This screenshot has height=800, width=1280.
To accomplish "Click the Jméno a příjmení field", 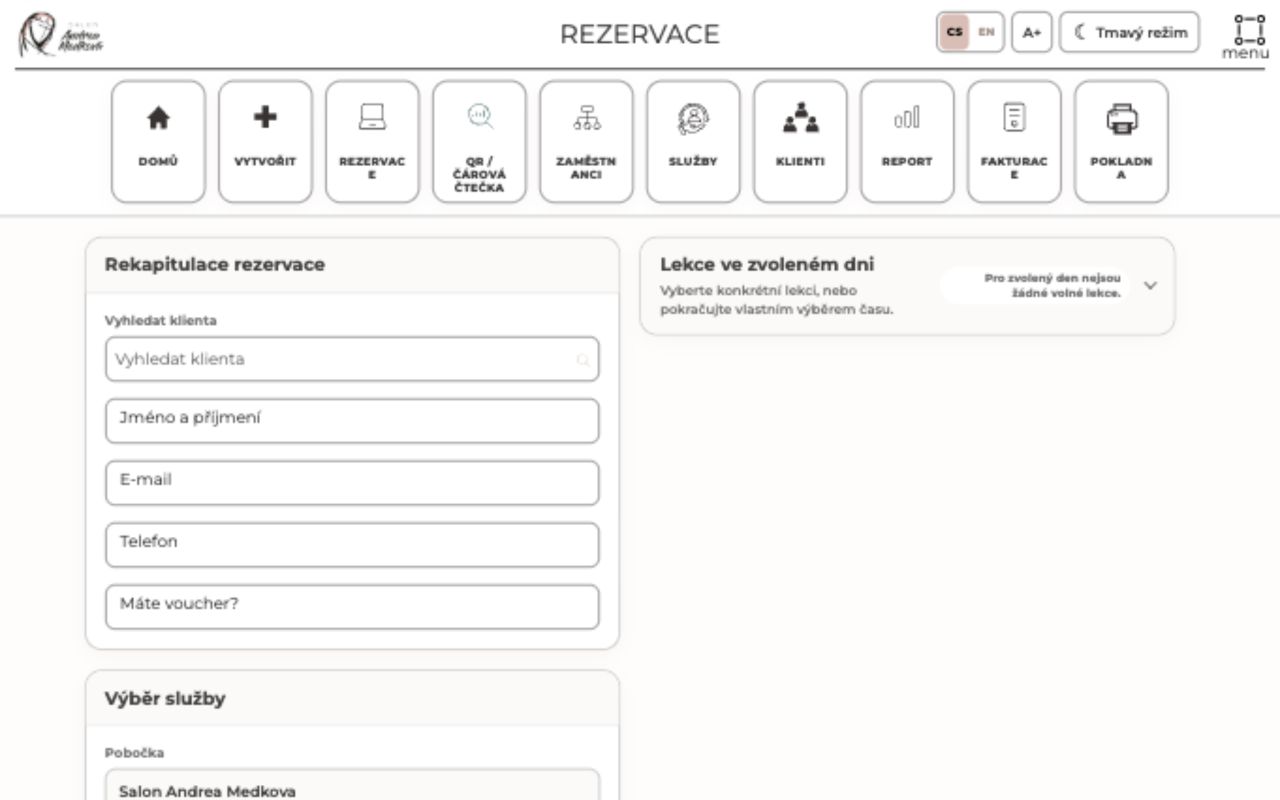I will tap(352, 421).
